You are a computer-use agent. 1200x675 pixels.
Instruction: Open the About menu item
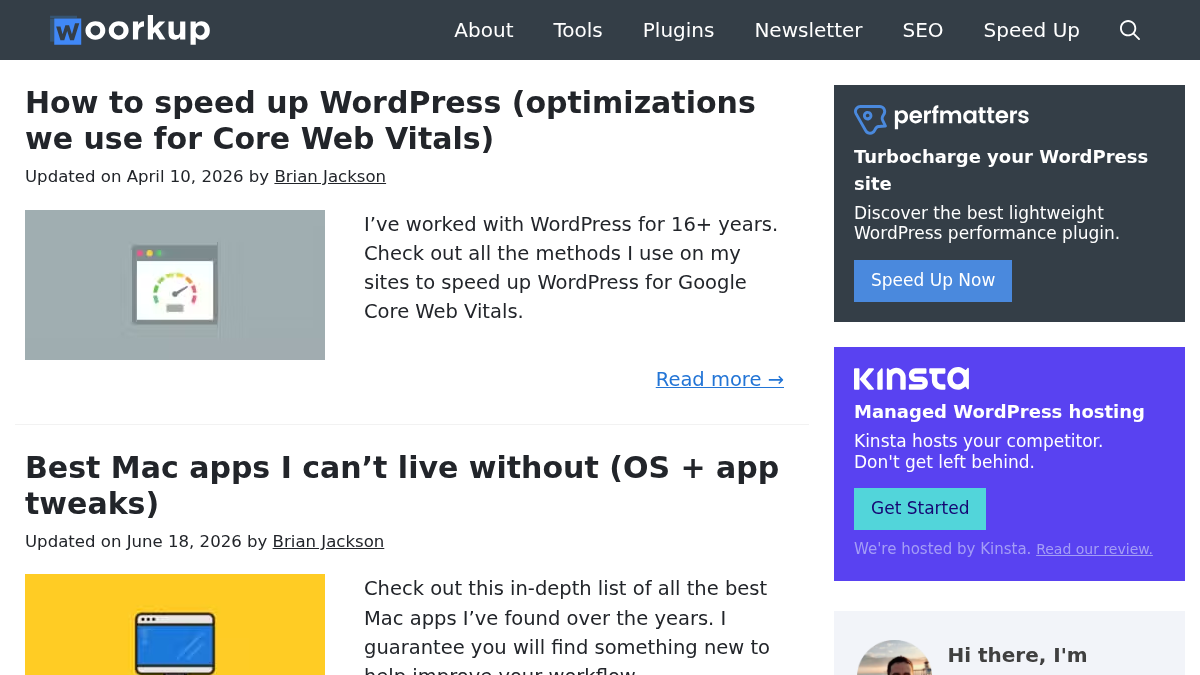(484, 30)
